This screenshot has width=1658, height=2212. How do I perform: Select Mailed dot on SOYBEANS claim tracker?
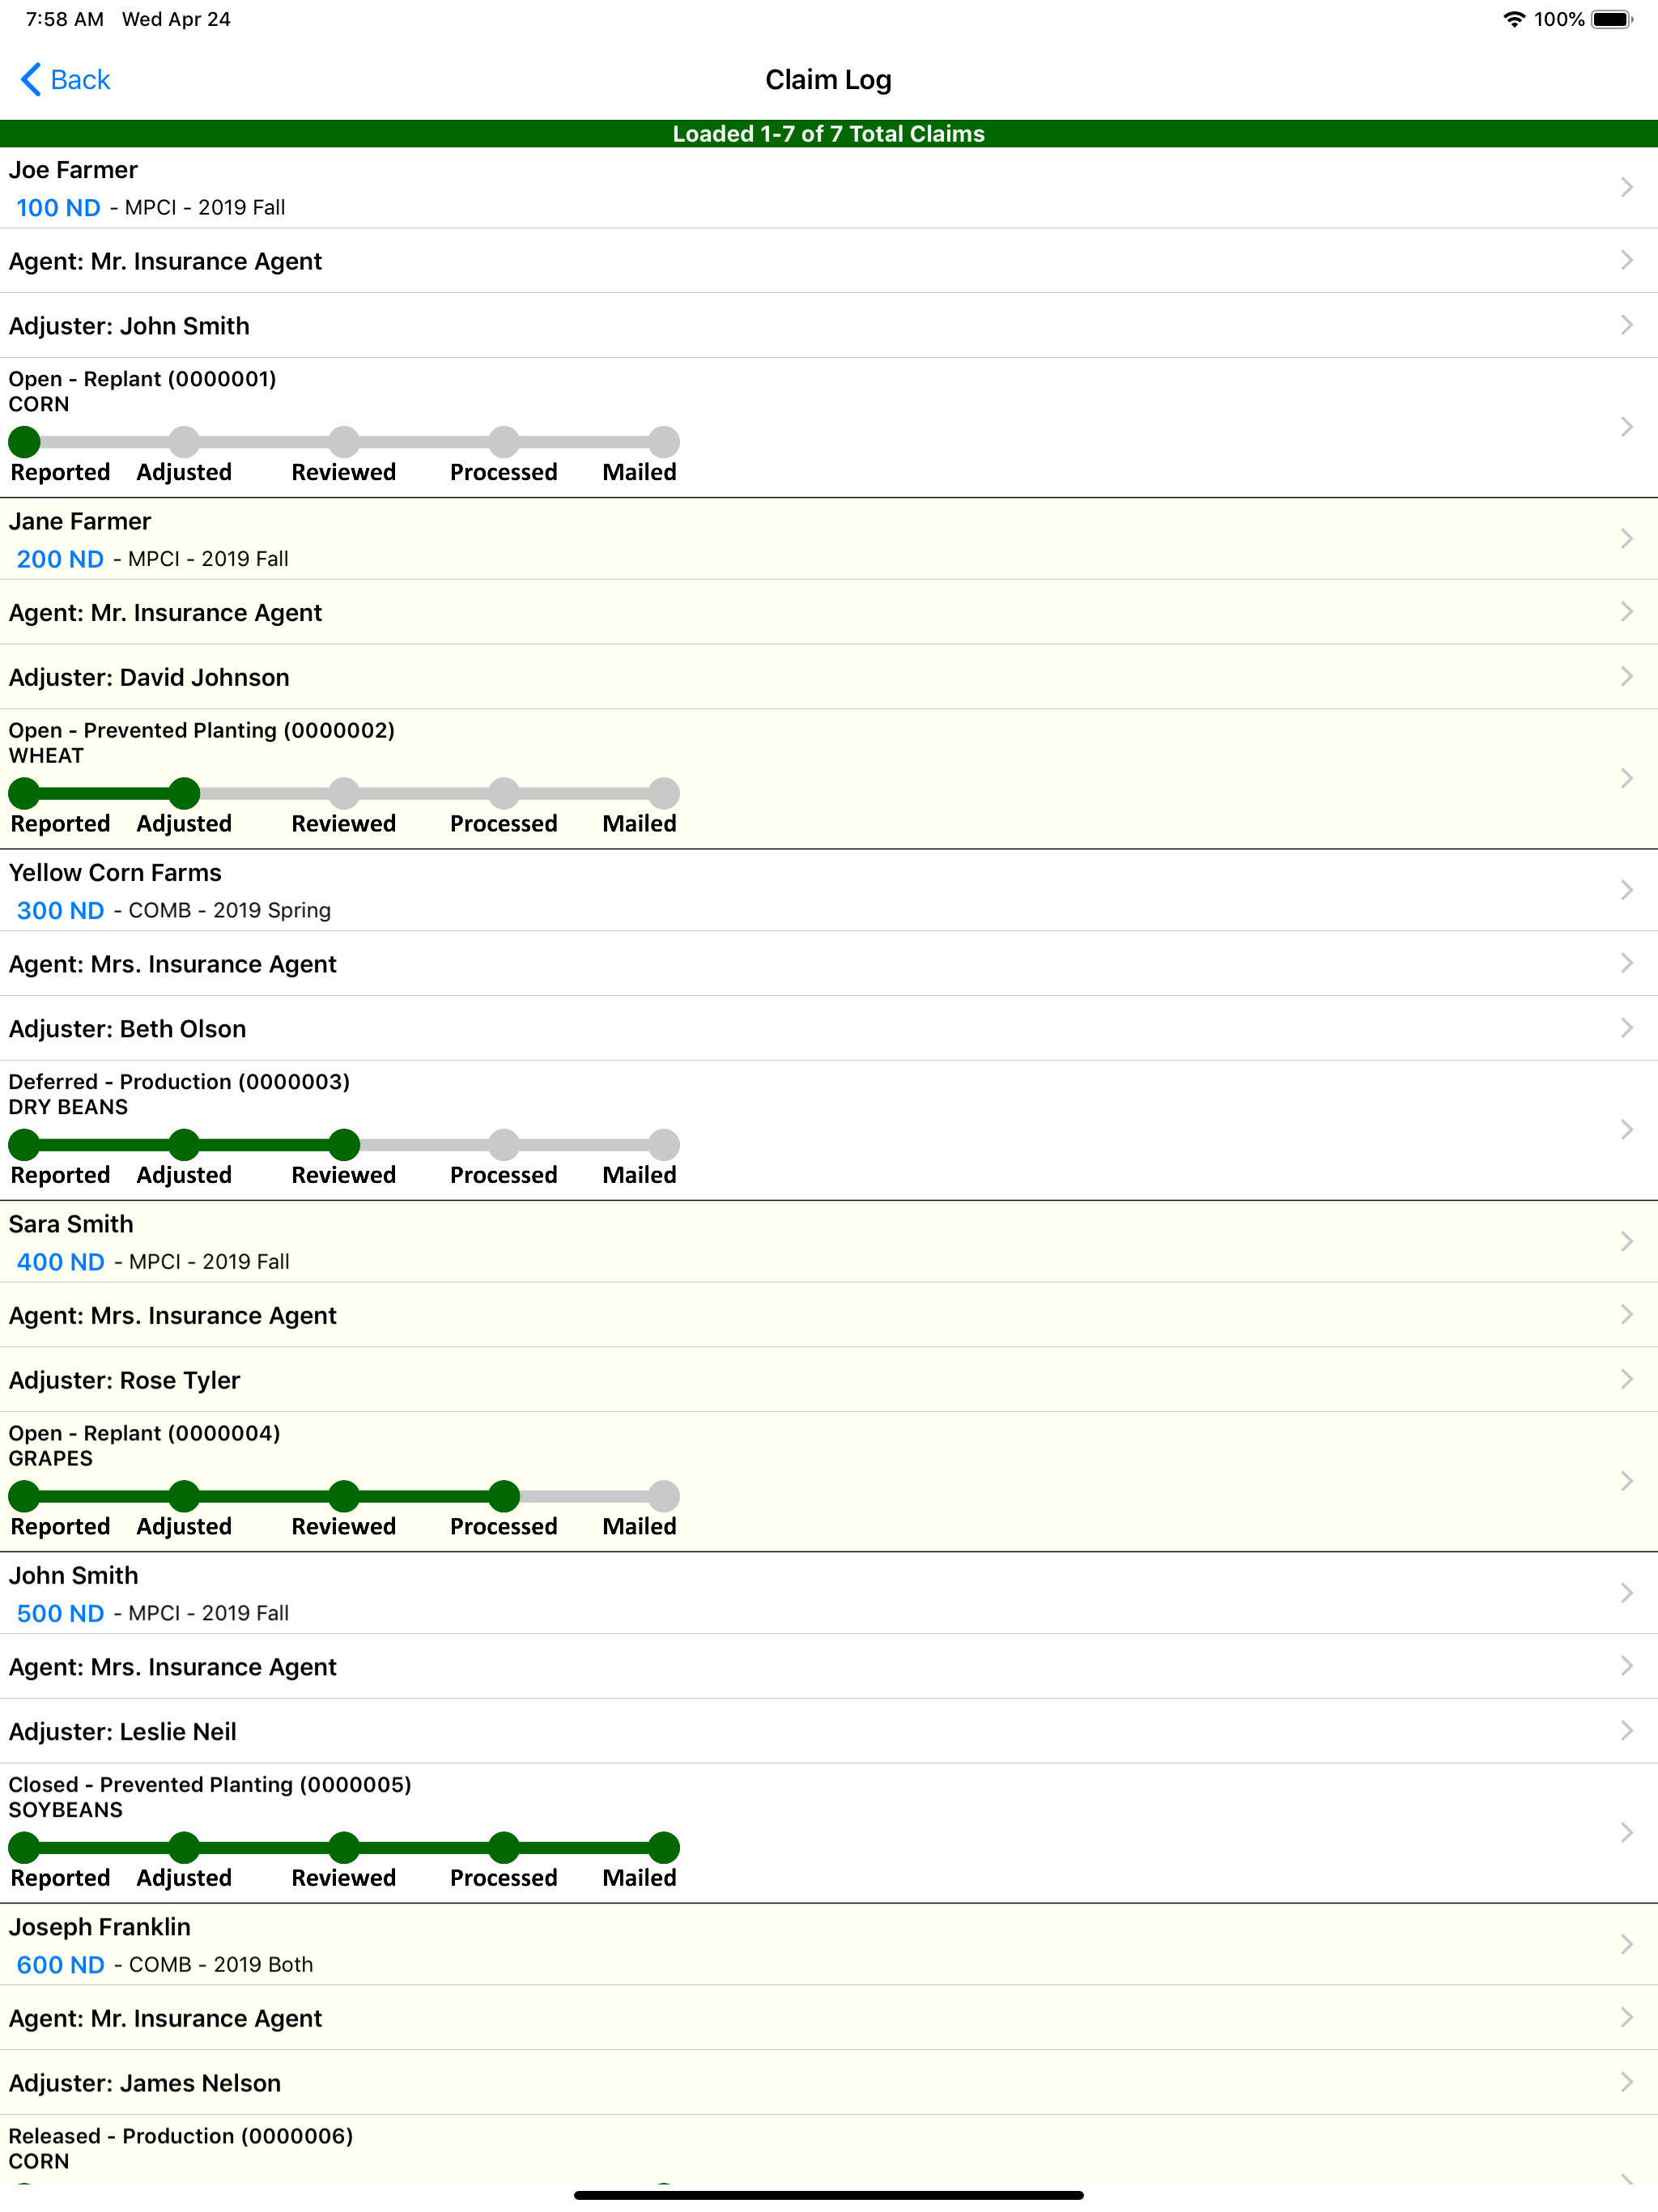(664, 1847)
